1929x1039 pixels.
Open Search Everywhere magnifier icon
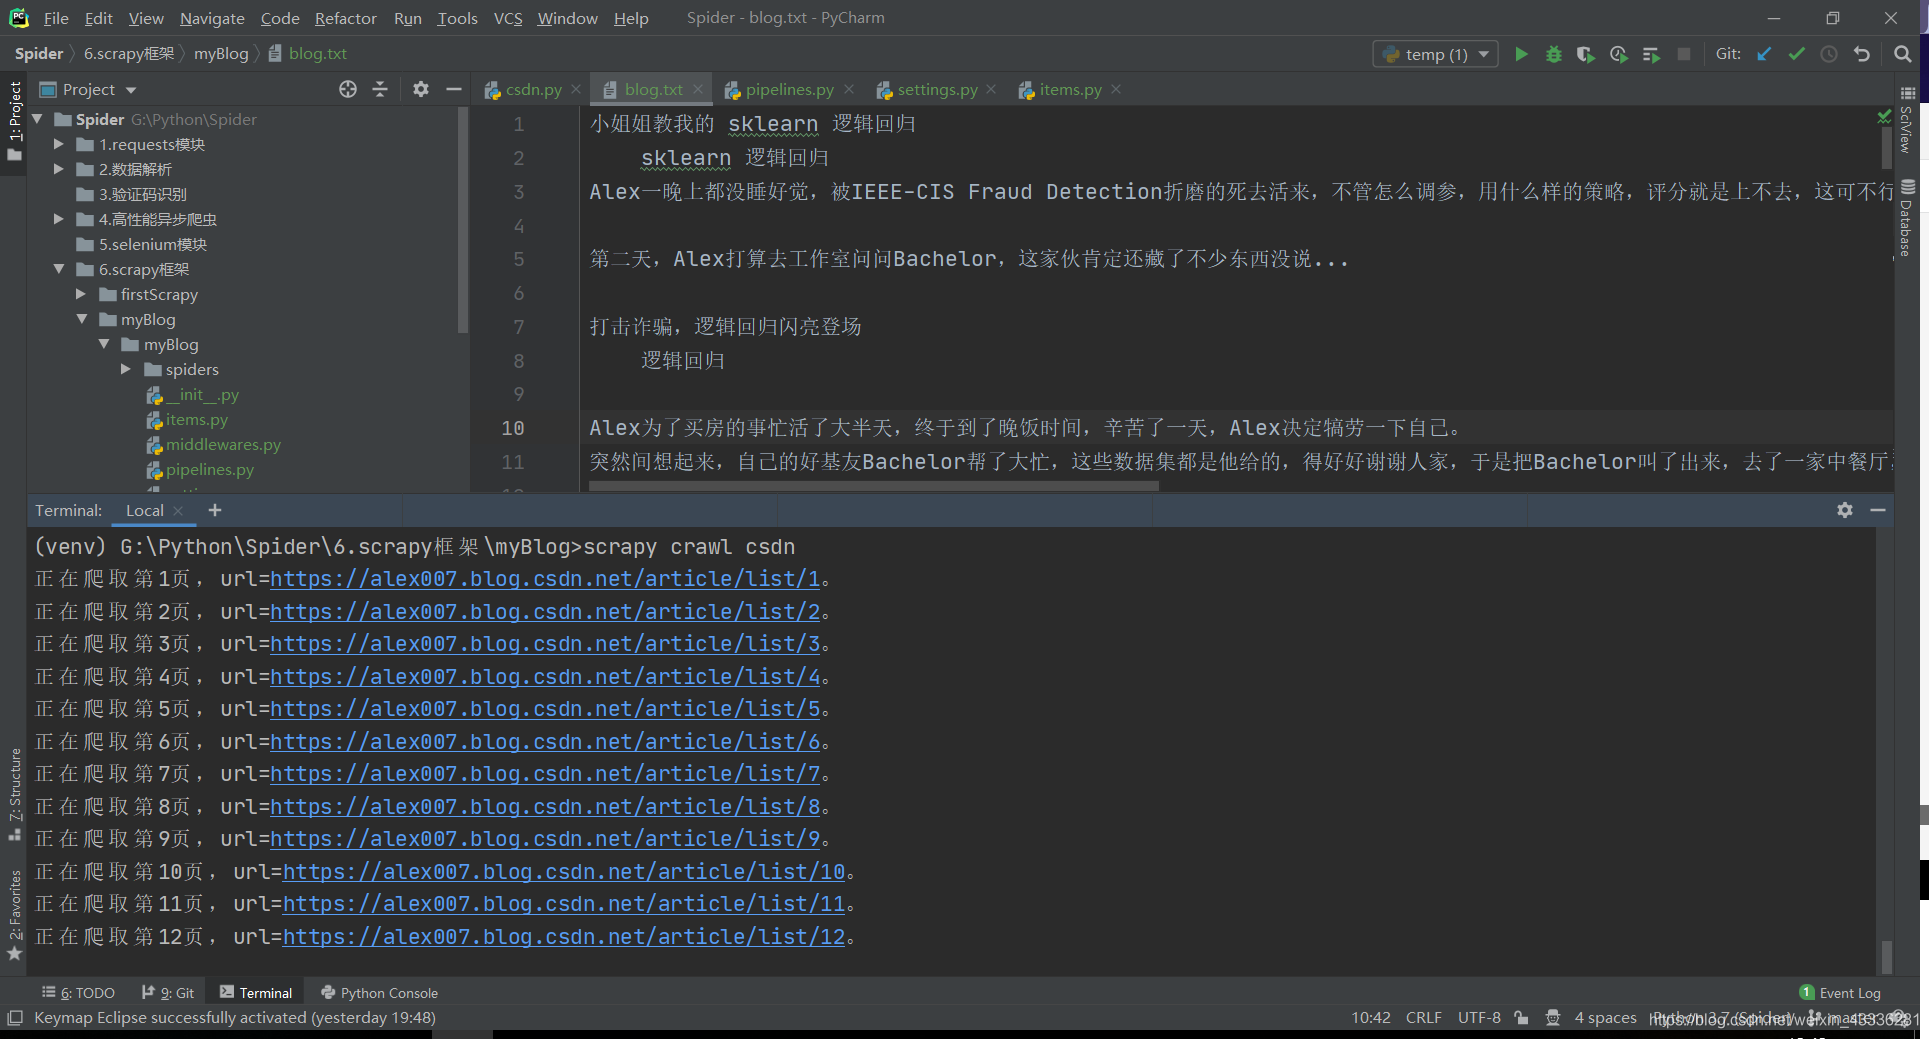(1903, 54)
